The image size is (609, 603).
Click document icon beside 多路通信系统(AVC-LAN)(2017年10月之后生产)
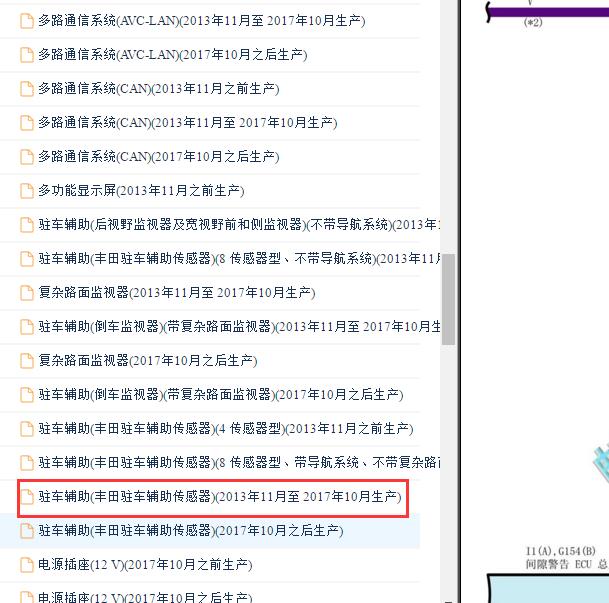click(x=27, y=55)
